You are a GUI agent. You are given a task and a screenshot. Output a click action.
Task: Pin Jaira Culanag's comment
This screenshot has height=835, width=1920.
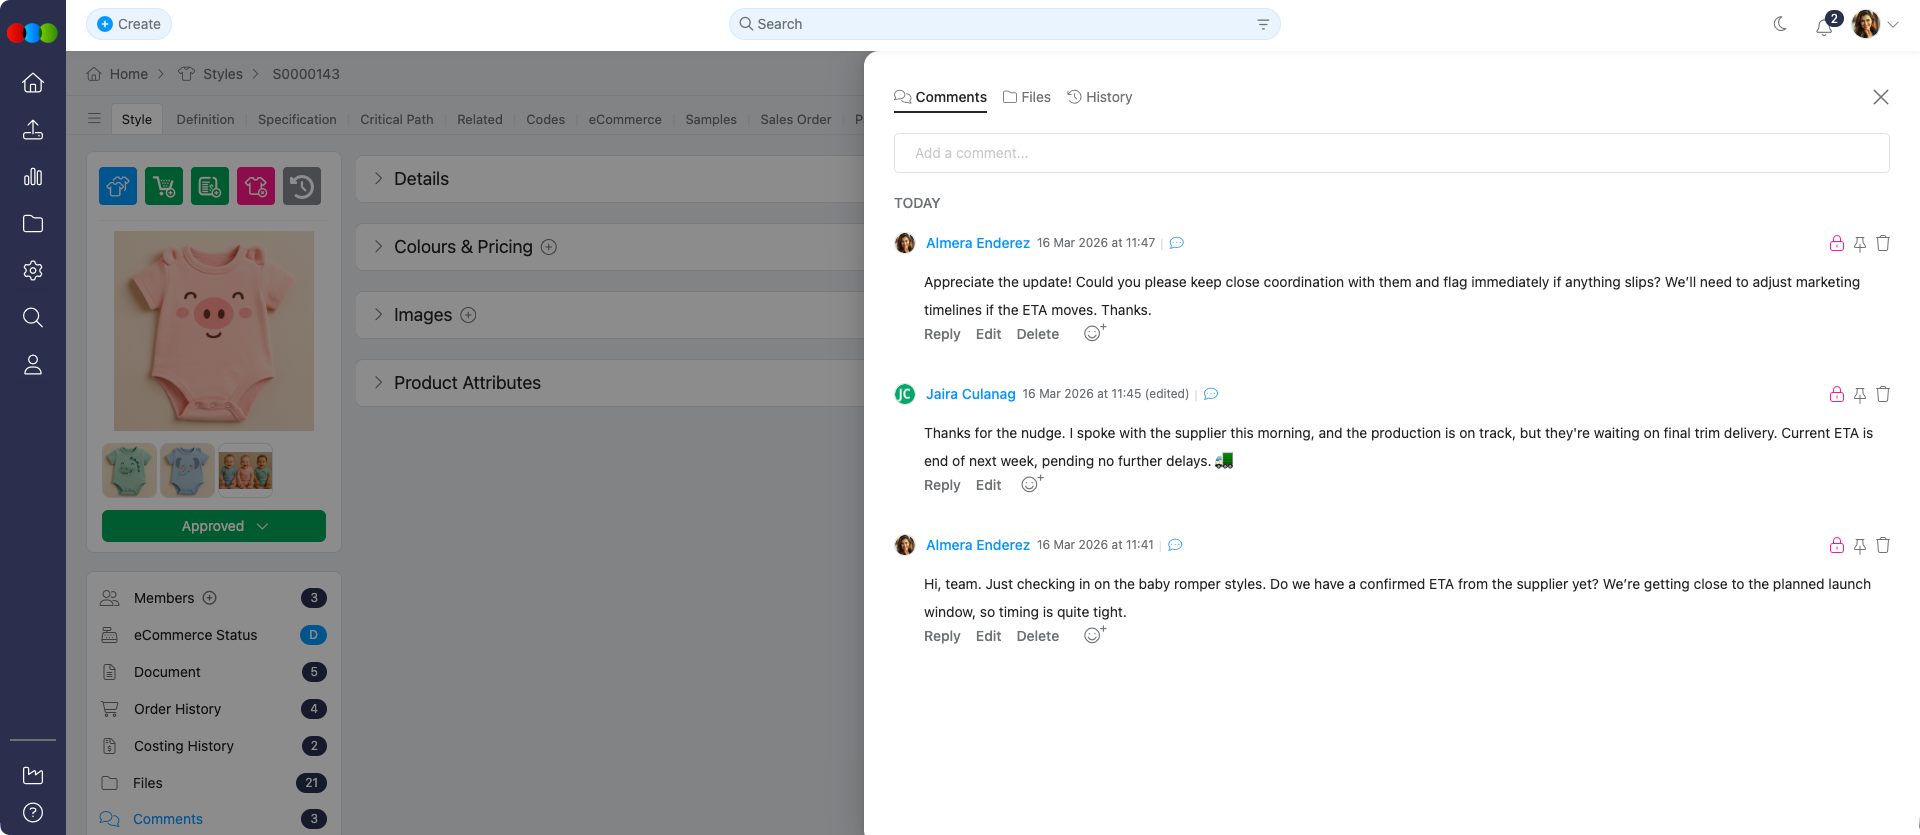pos(1860,395)
